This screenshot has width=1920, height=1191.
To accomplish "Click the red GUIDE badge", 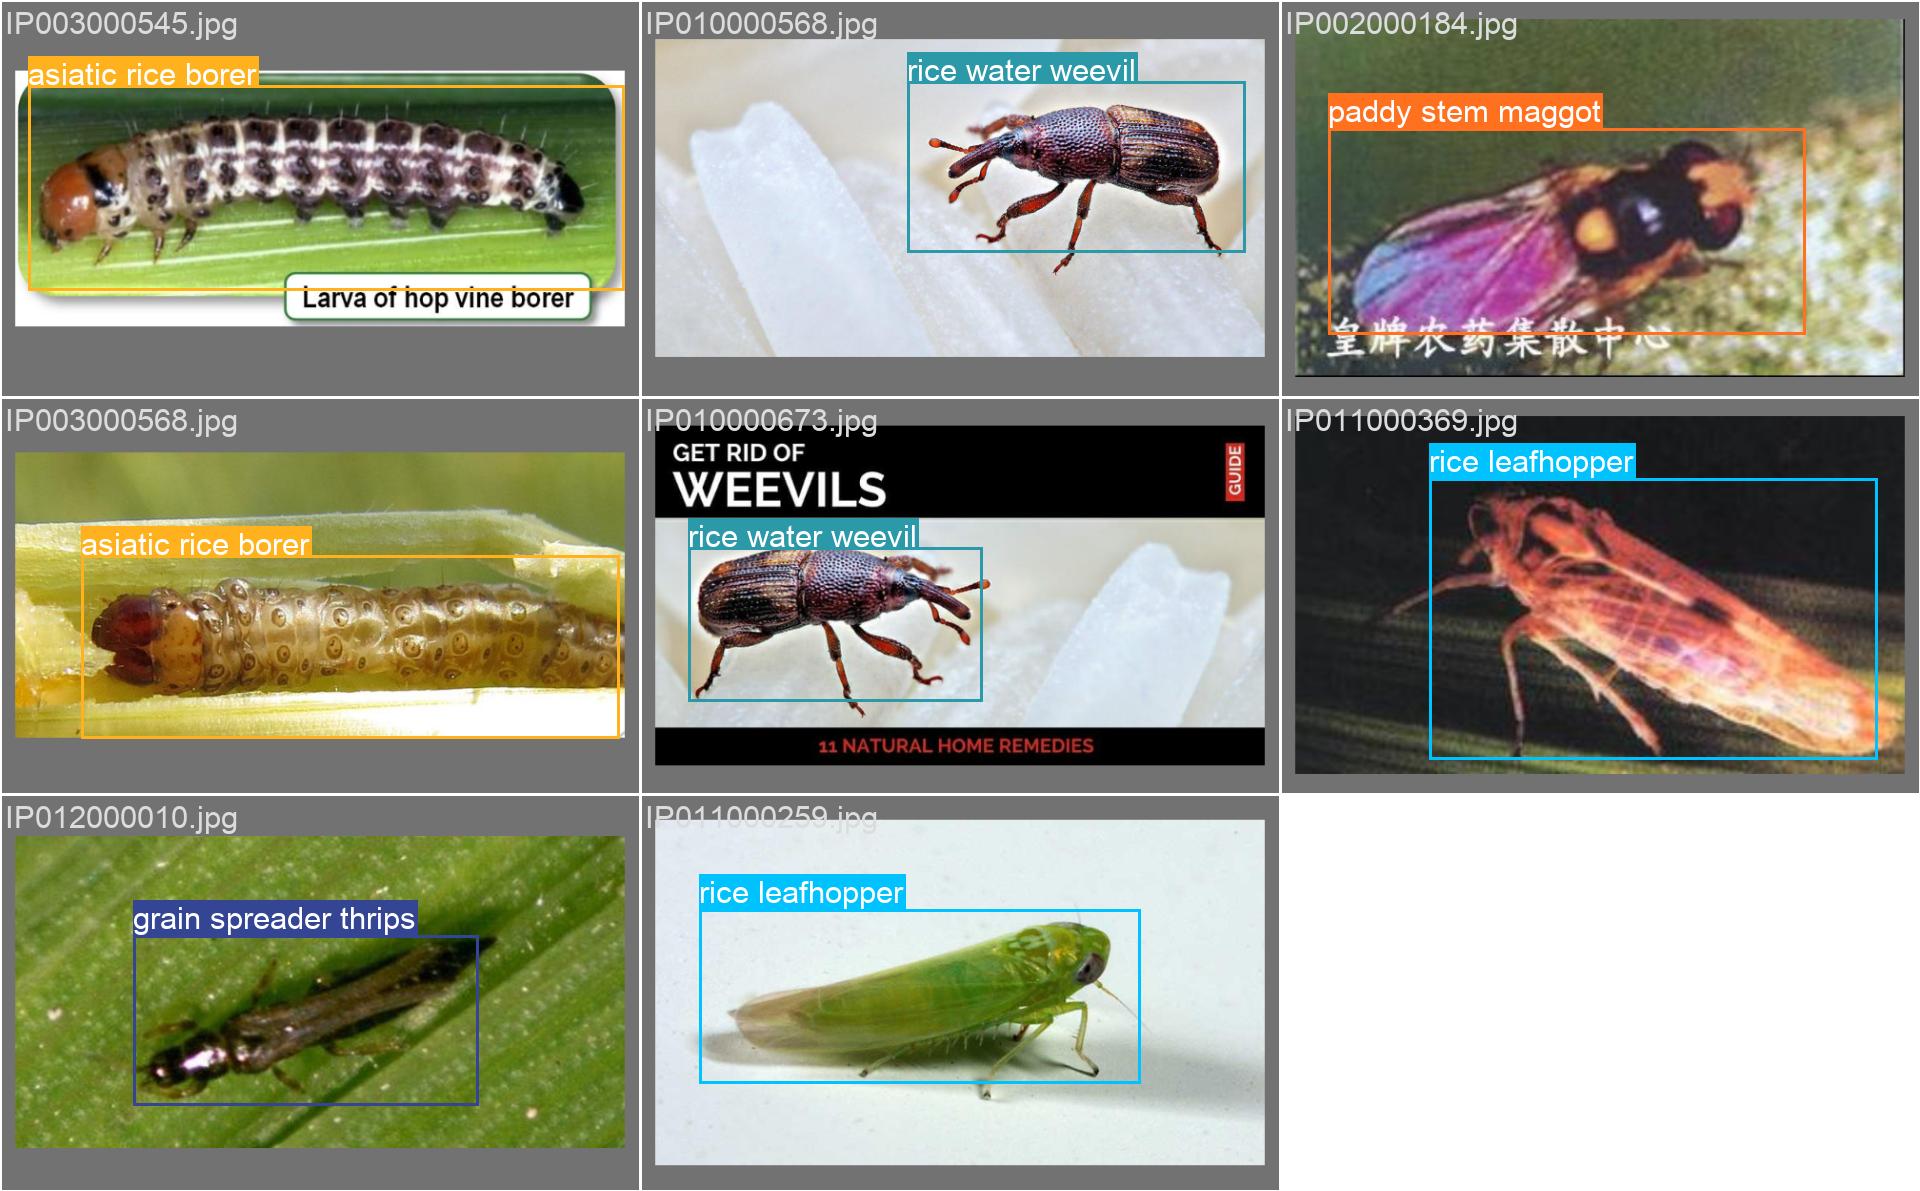I will pos(1234,472).
